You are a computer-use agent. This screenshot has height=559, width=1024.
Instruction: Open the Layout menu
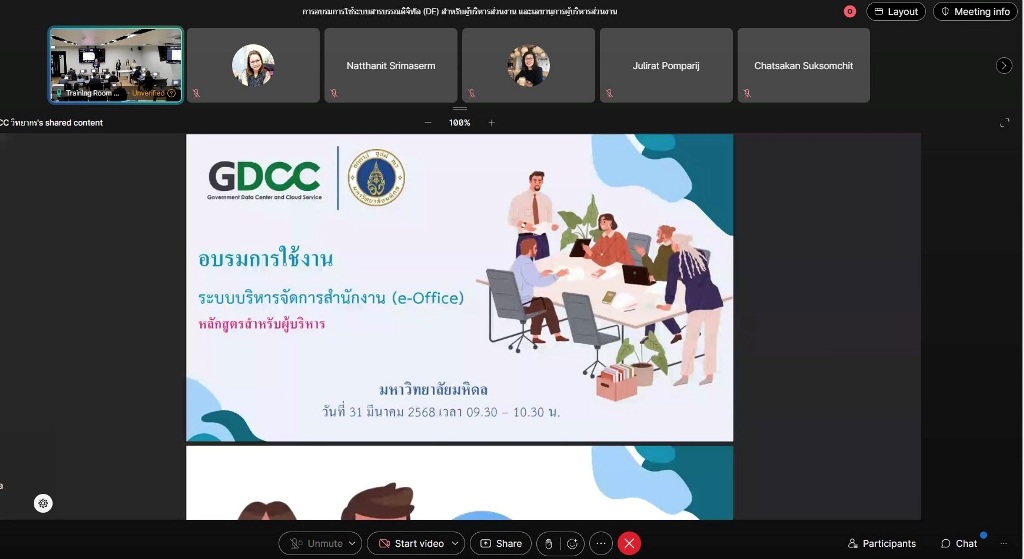[895, 12]
